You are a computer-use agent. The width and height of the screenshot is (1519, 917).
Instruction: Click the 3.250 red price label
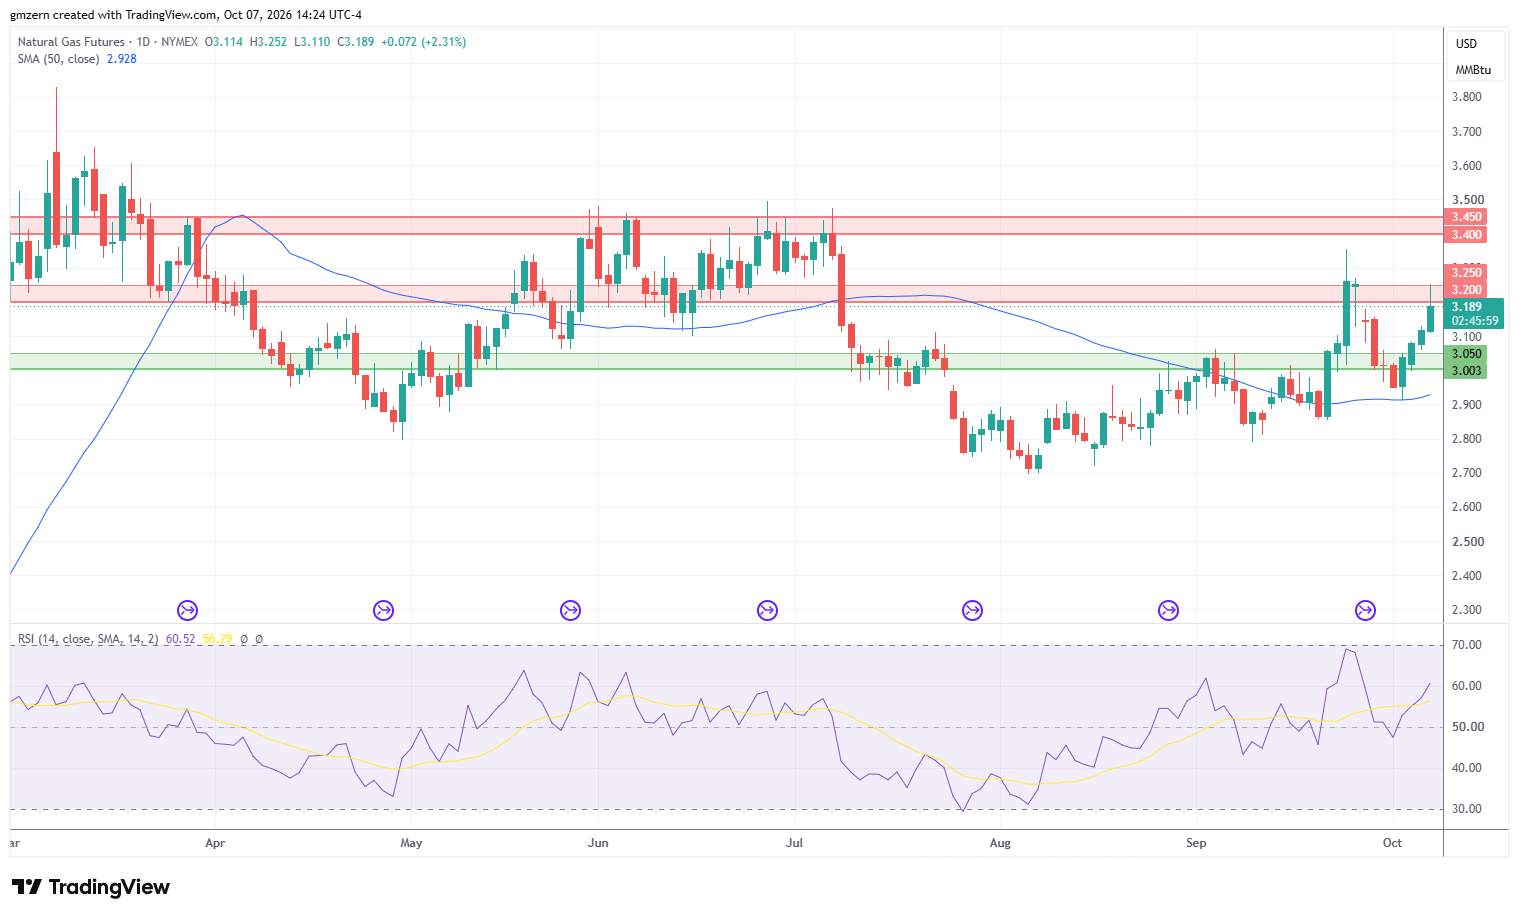(x=1467, y=273)
